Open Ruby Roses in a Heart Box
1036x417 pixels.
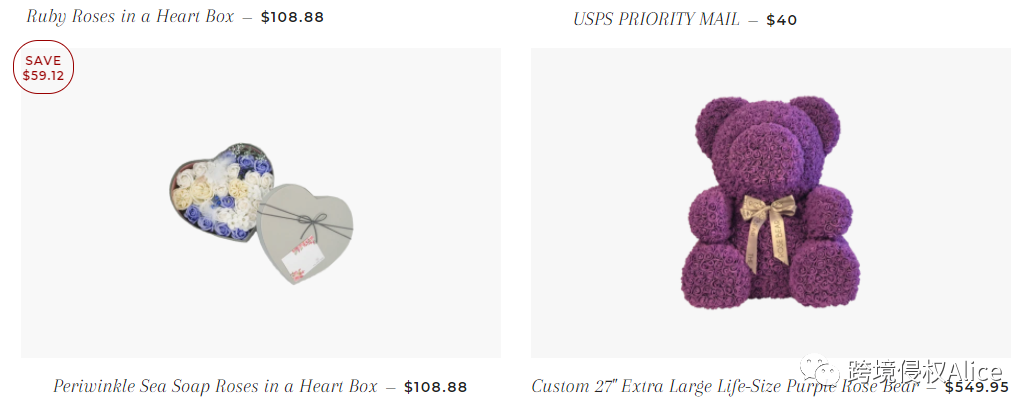[x=130, y=17]
